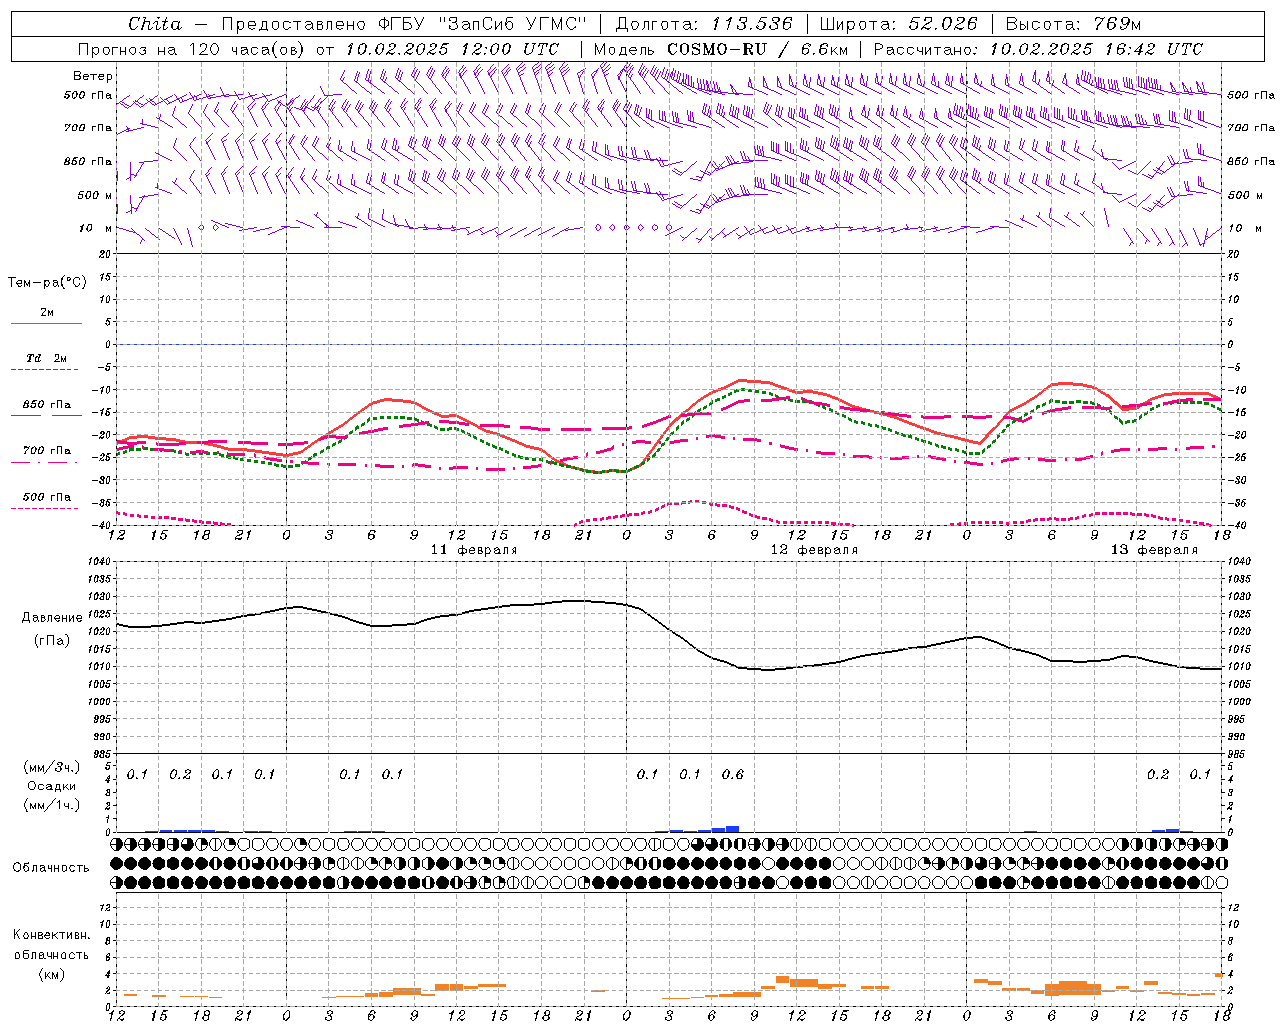The height and width of the screenshot is (1024, 1280).
Task: Click the "13 февраля" date label
Action: click(1154, 550)
